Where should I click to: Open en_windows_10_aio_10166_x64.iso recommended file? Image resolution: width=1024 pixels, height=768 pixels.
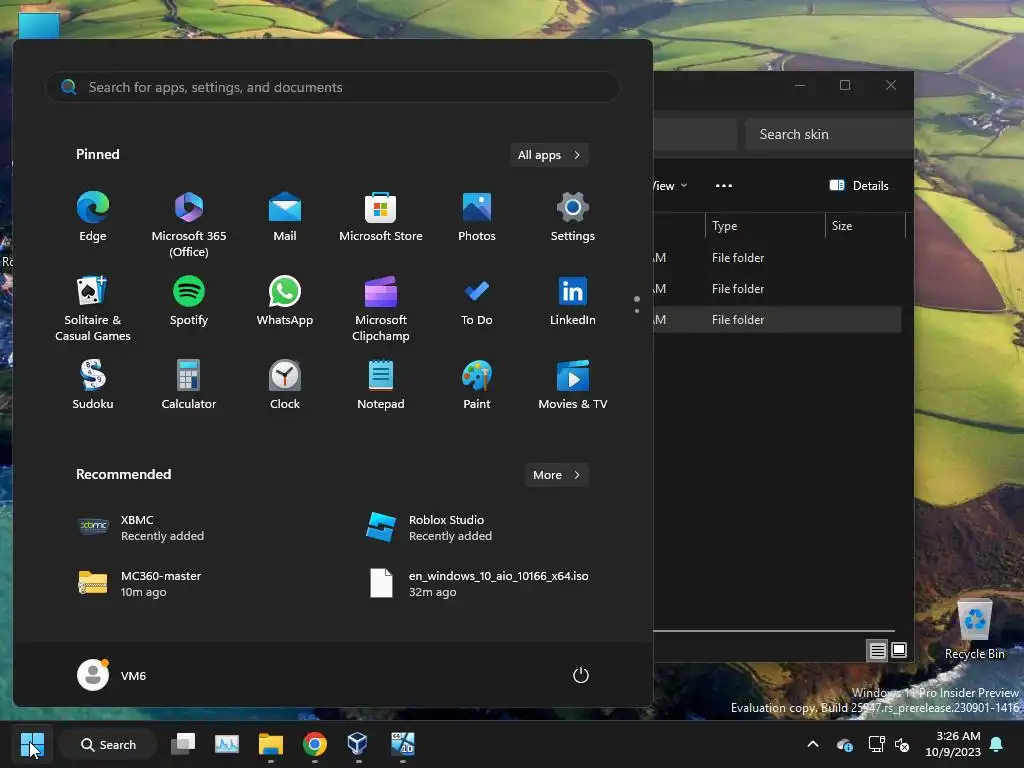[477, 583]
